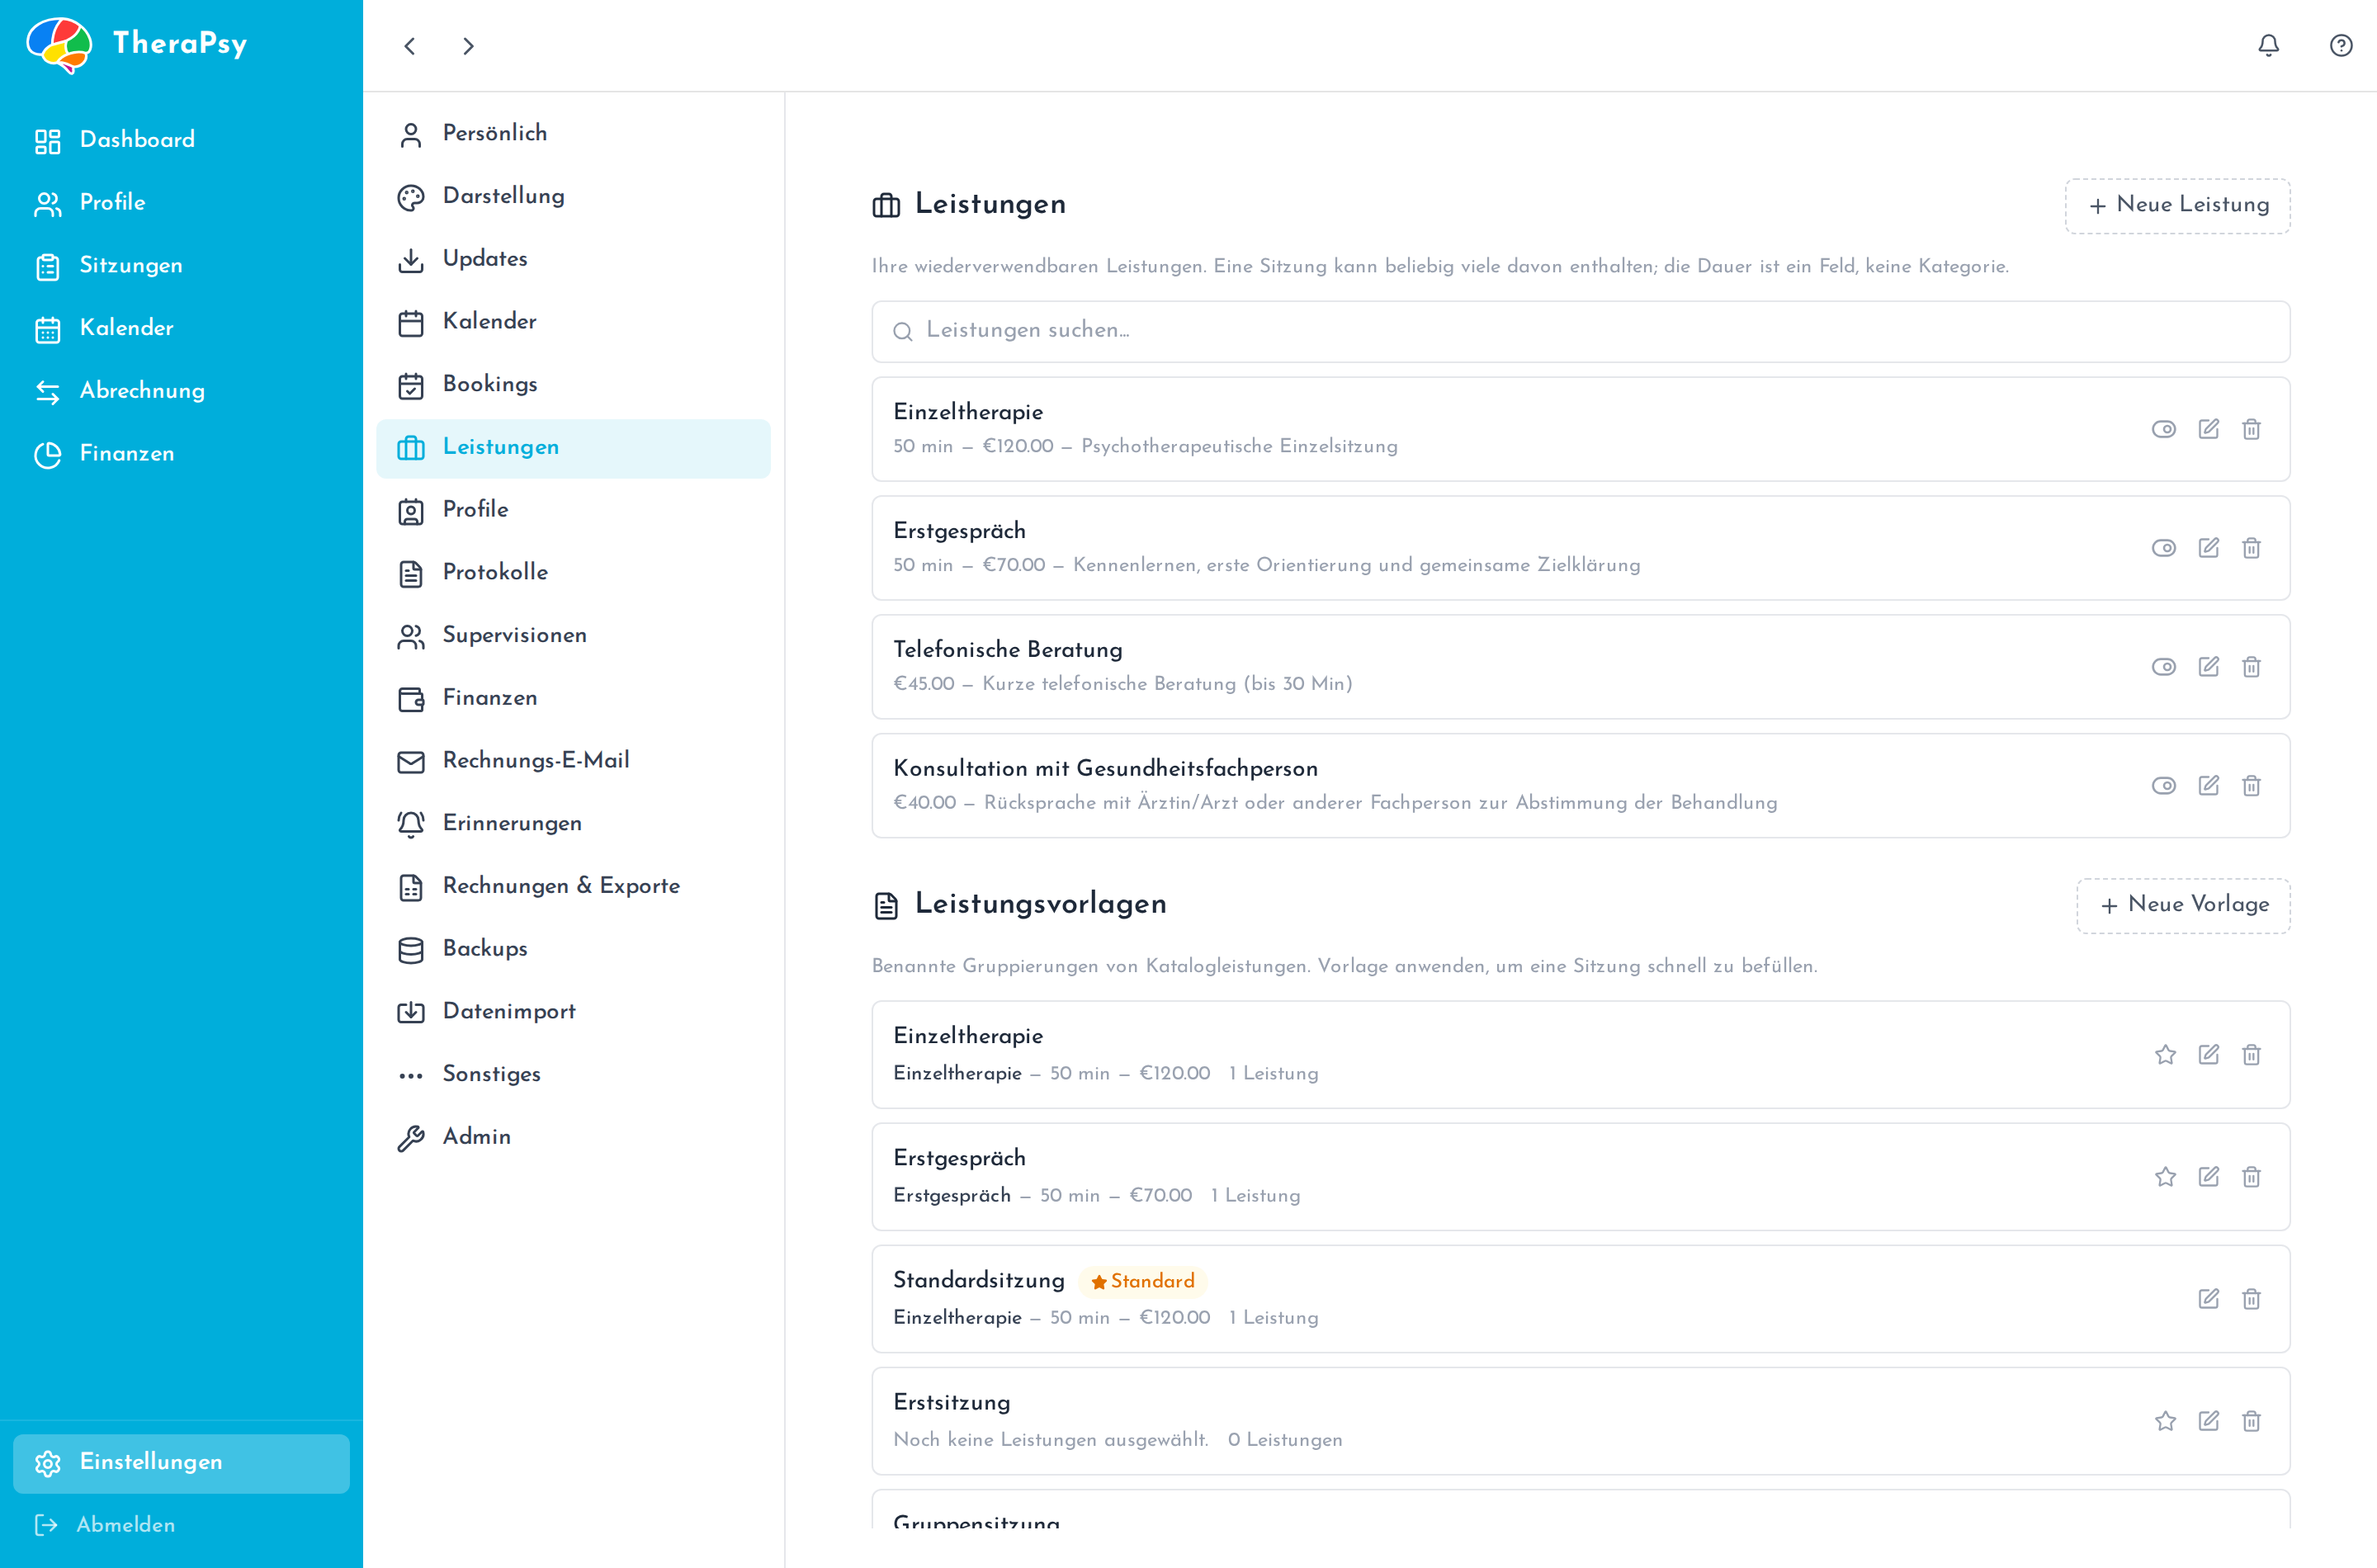Delete the Telefonische Beratung service
Viewport: 2377px width, 1568px height.
point(2251,667)
